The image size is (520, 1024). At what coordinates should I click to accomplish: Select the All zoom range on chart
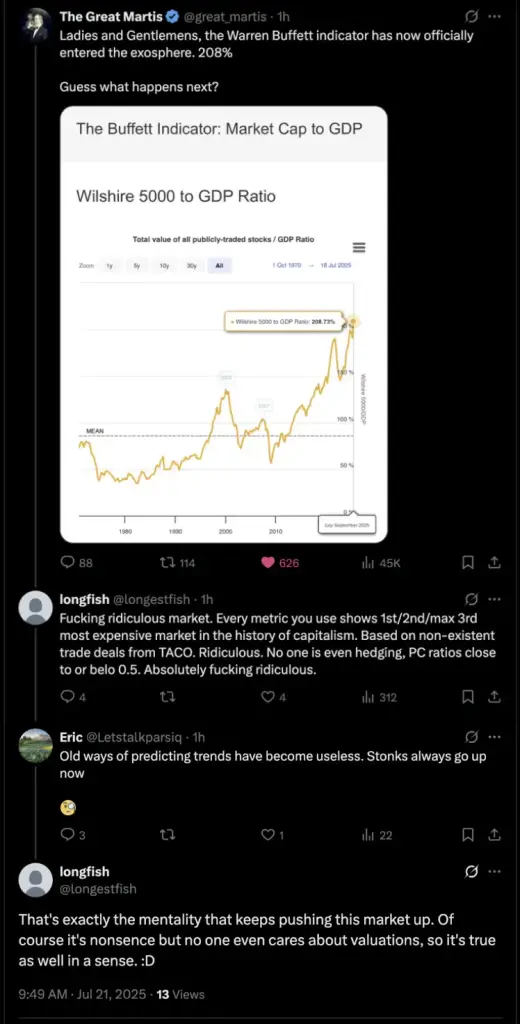click(219, 266)
